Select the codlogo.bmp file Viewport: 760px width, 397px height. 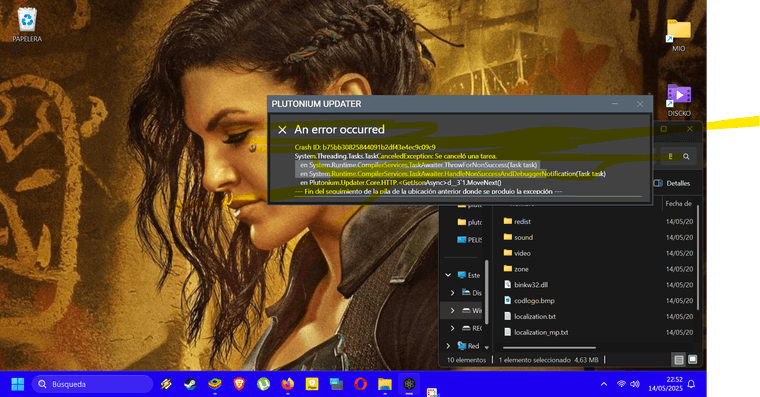[534, 301]
